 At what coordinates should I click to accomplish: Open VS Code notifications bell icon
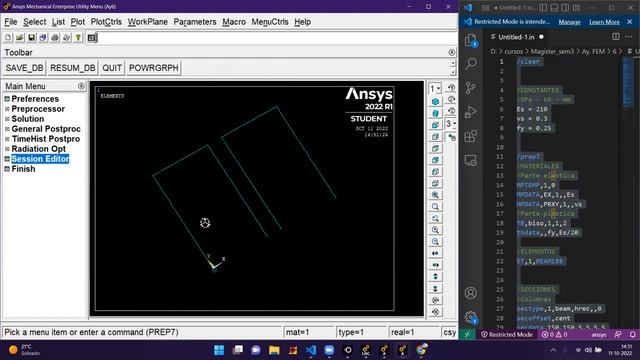[633, 334]
